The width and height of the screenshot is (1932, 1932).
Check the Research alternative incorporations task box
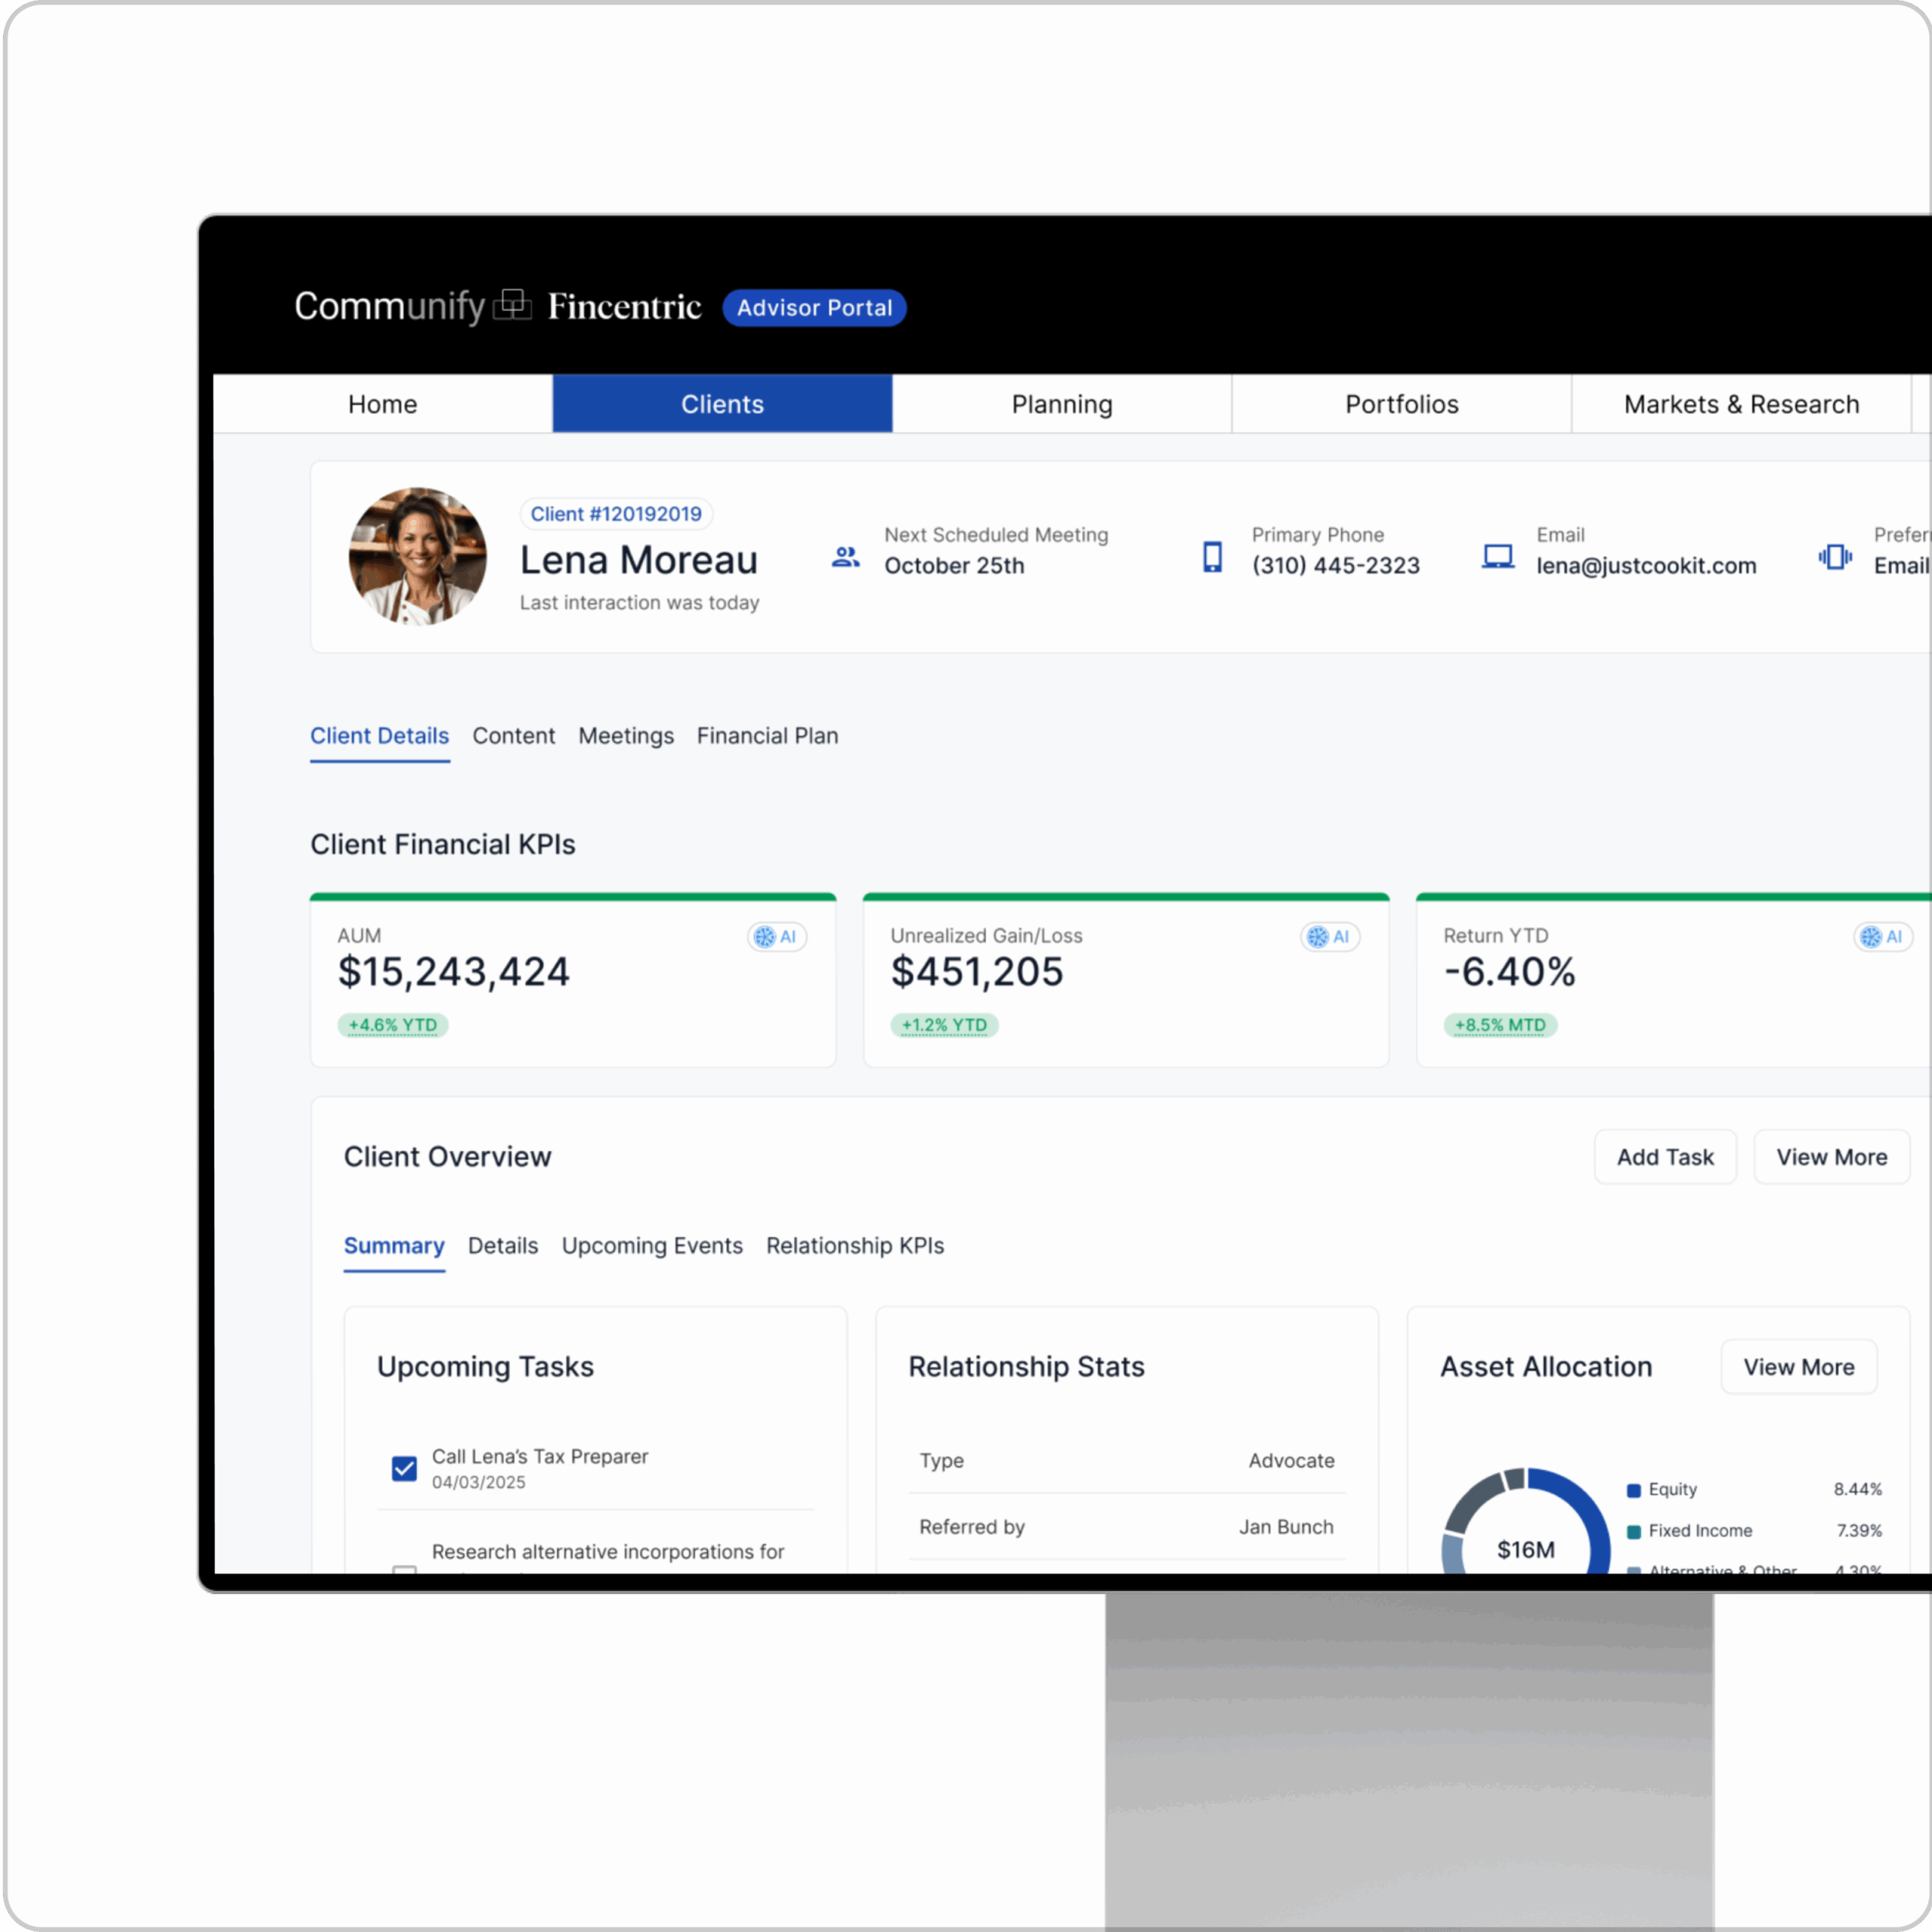click(x=404, y=1568)
